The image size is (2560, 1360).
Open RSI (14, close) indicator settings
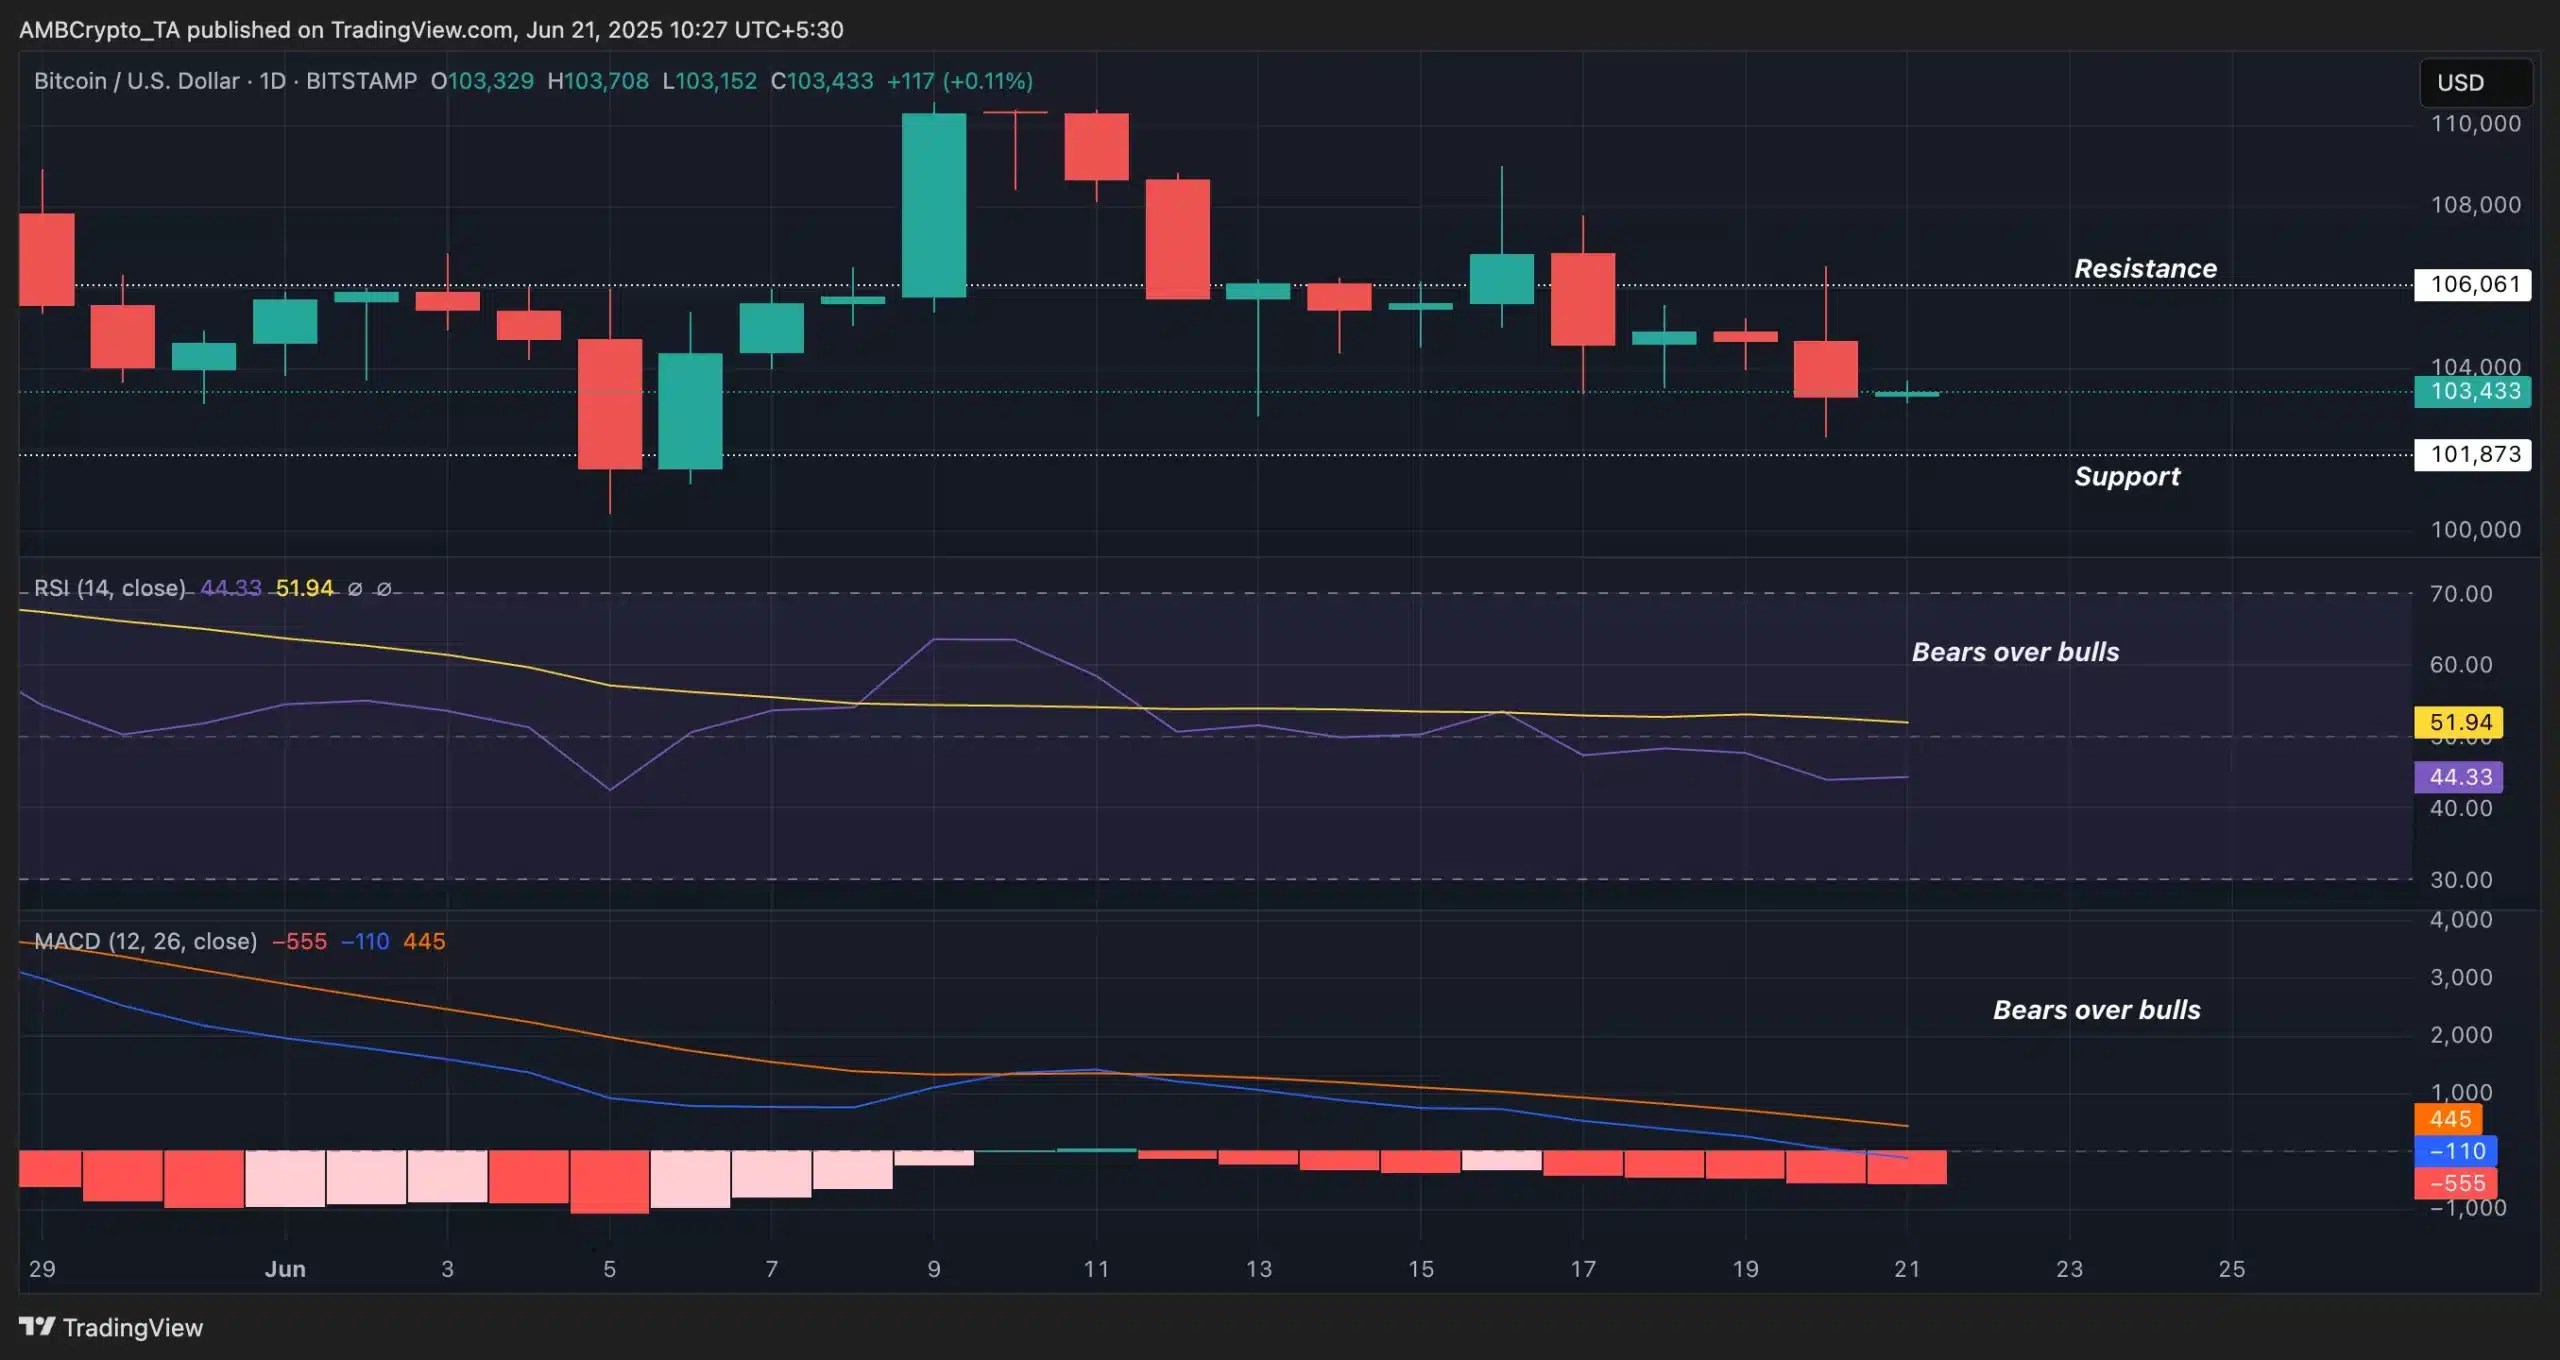(110, 589)
